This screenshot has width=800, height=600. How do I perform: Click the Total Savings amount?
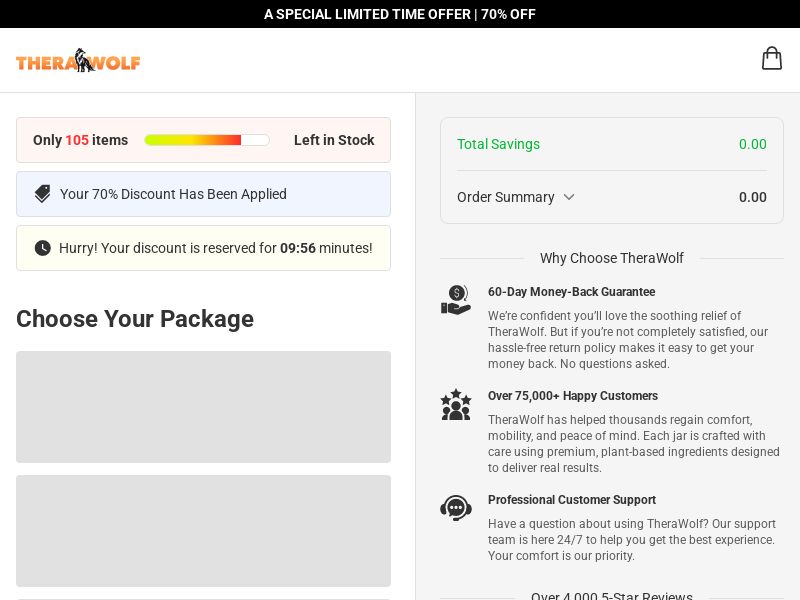(x=753, y=144)
